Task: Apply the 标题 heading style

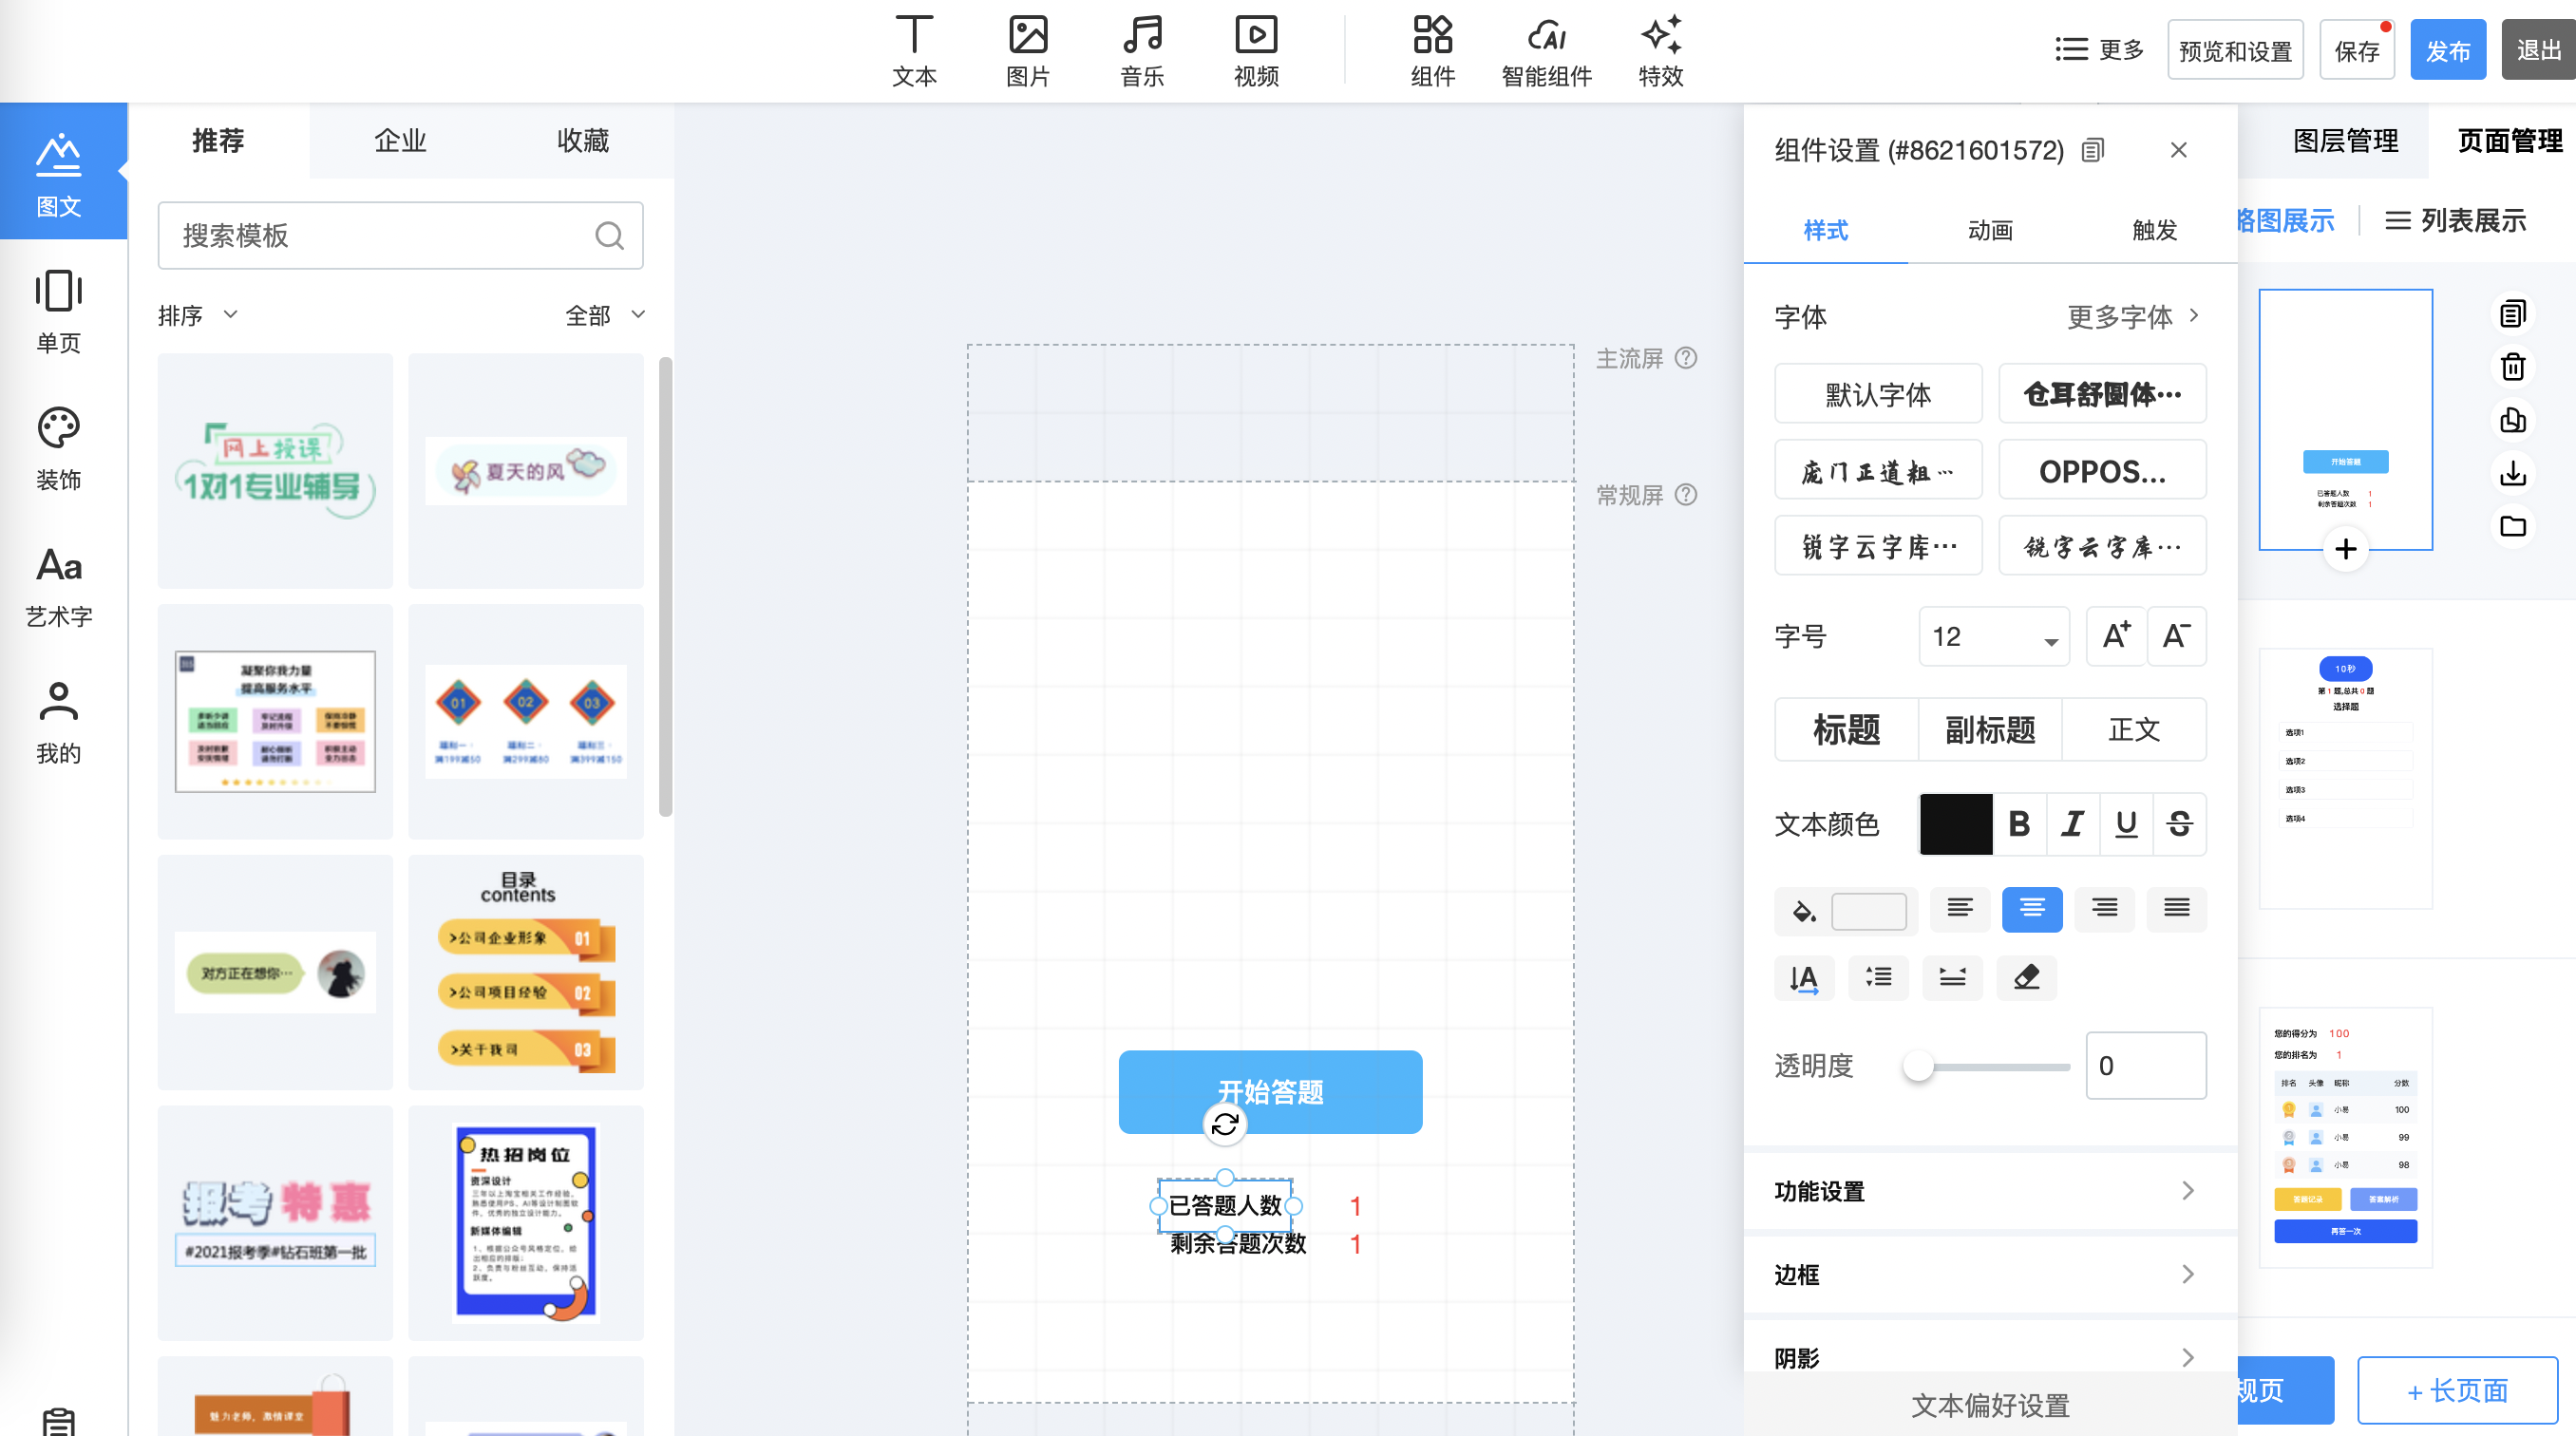Action: [1846, 729]
